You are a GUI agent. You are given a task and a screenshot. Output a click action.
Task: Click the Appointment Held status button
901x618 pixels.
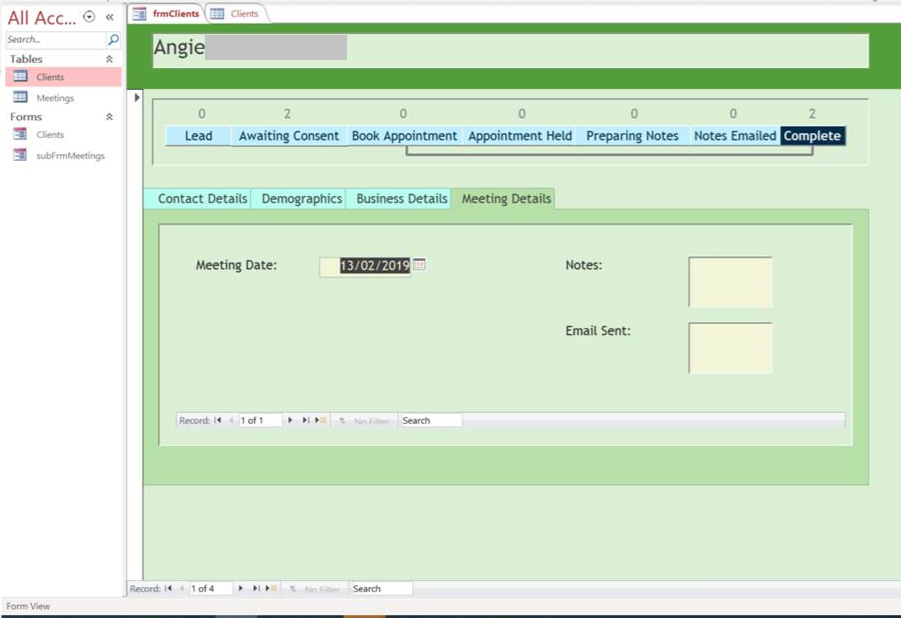click(520, 136)
